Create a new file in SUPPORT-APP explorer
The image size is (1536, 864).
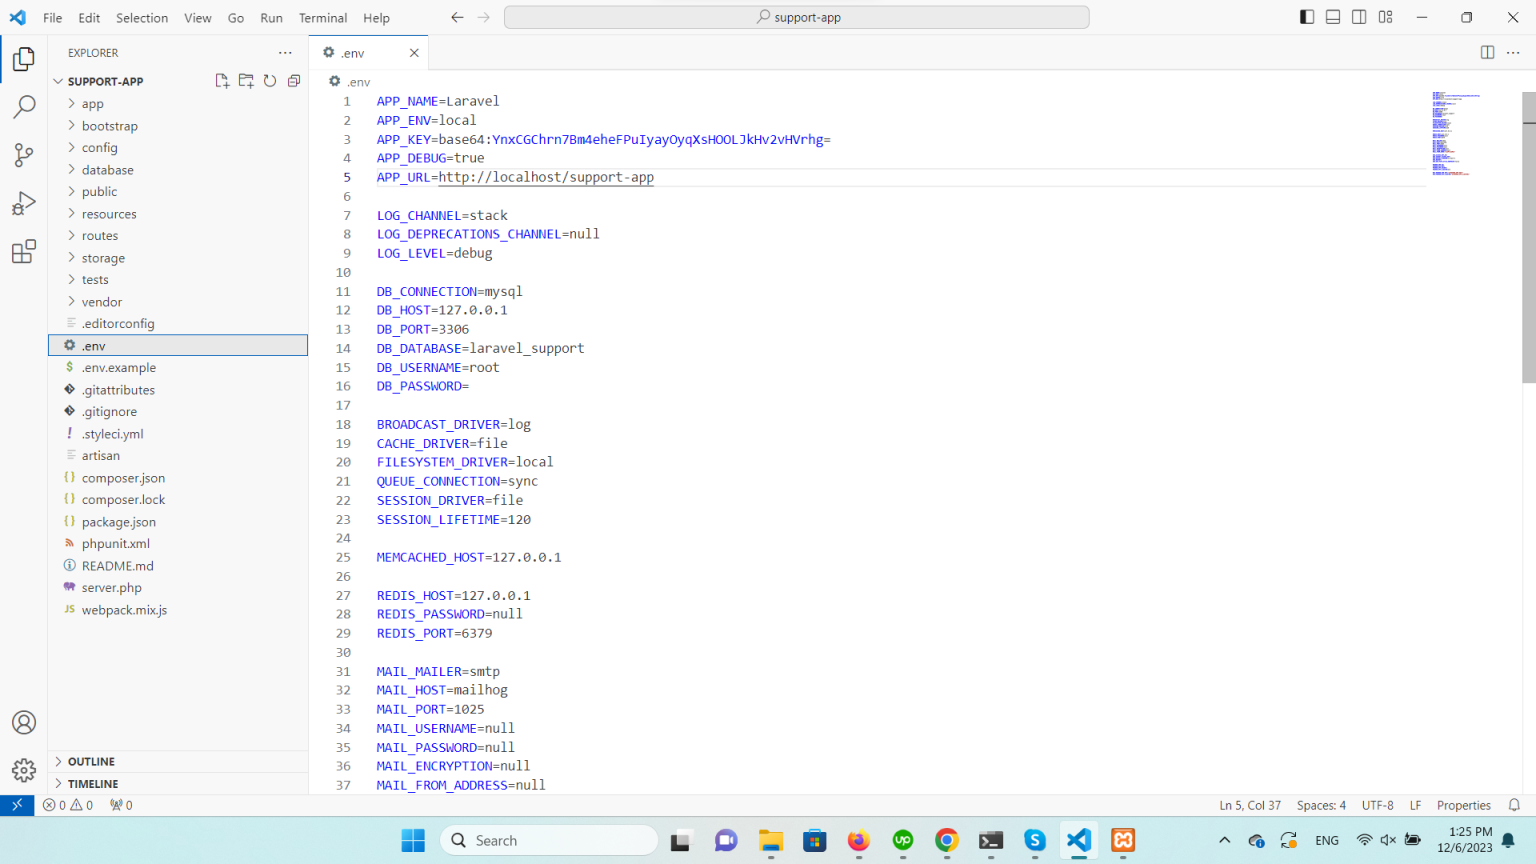coord(222,81)
